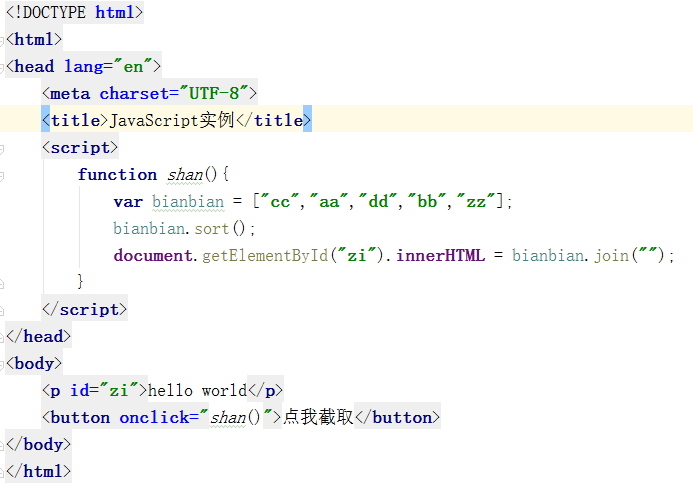This screenshot has height=490, width=693.
Task: Click the JavaScript实例 title text
Action: coord(171,121)
